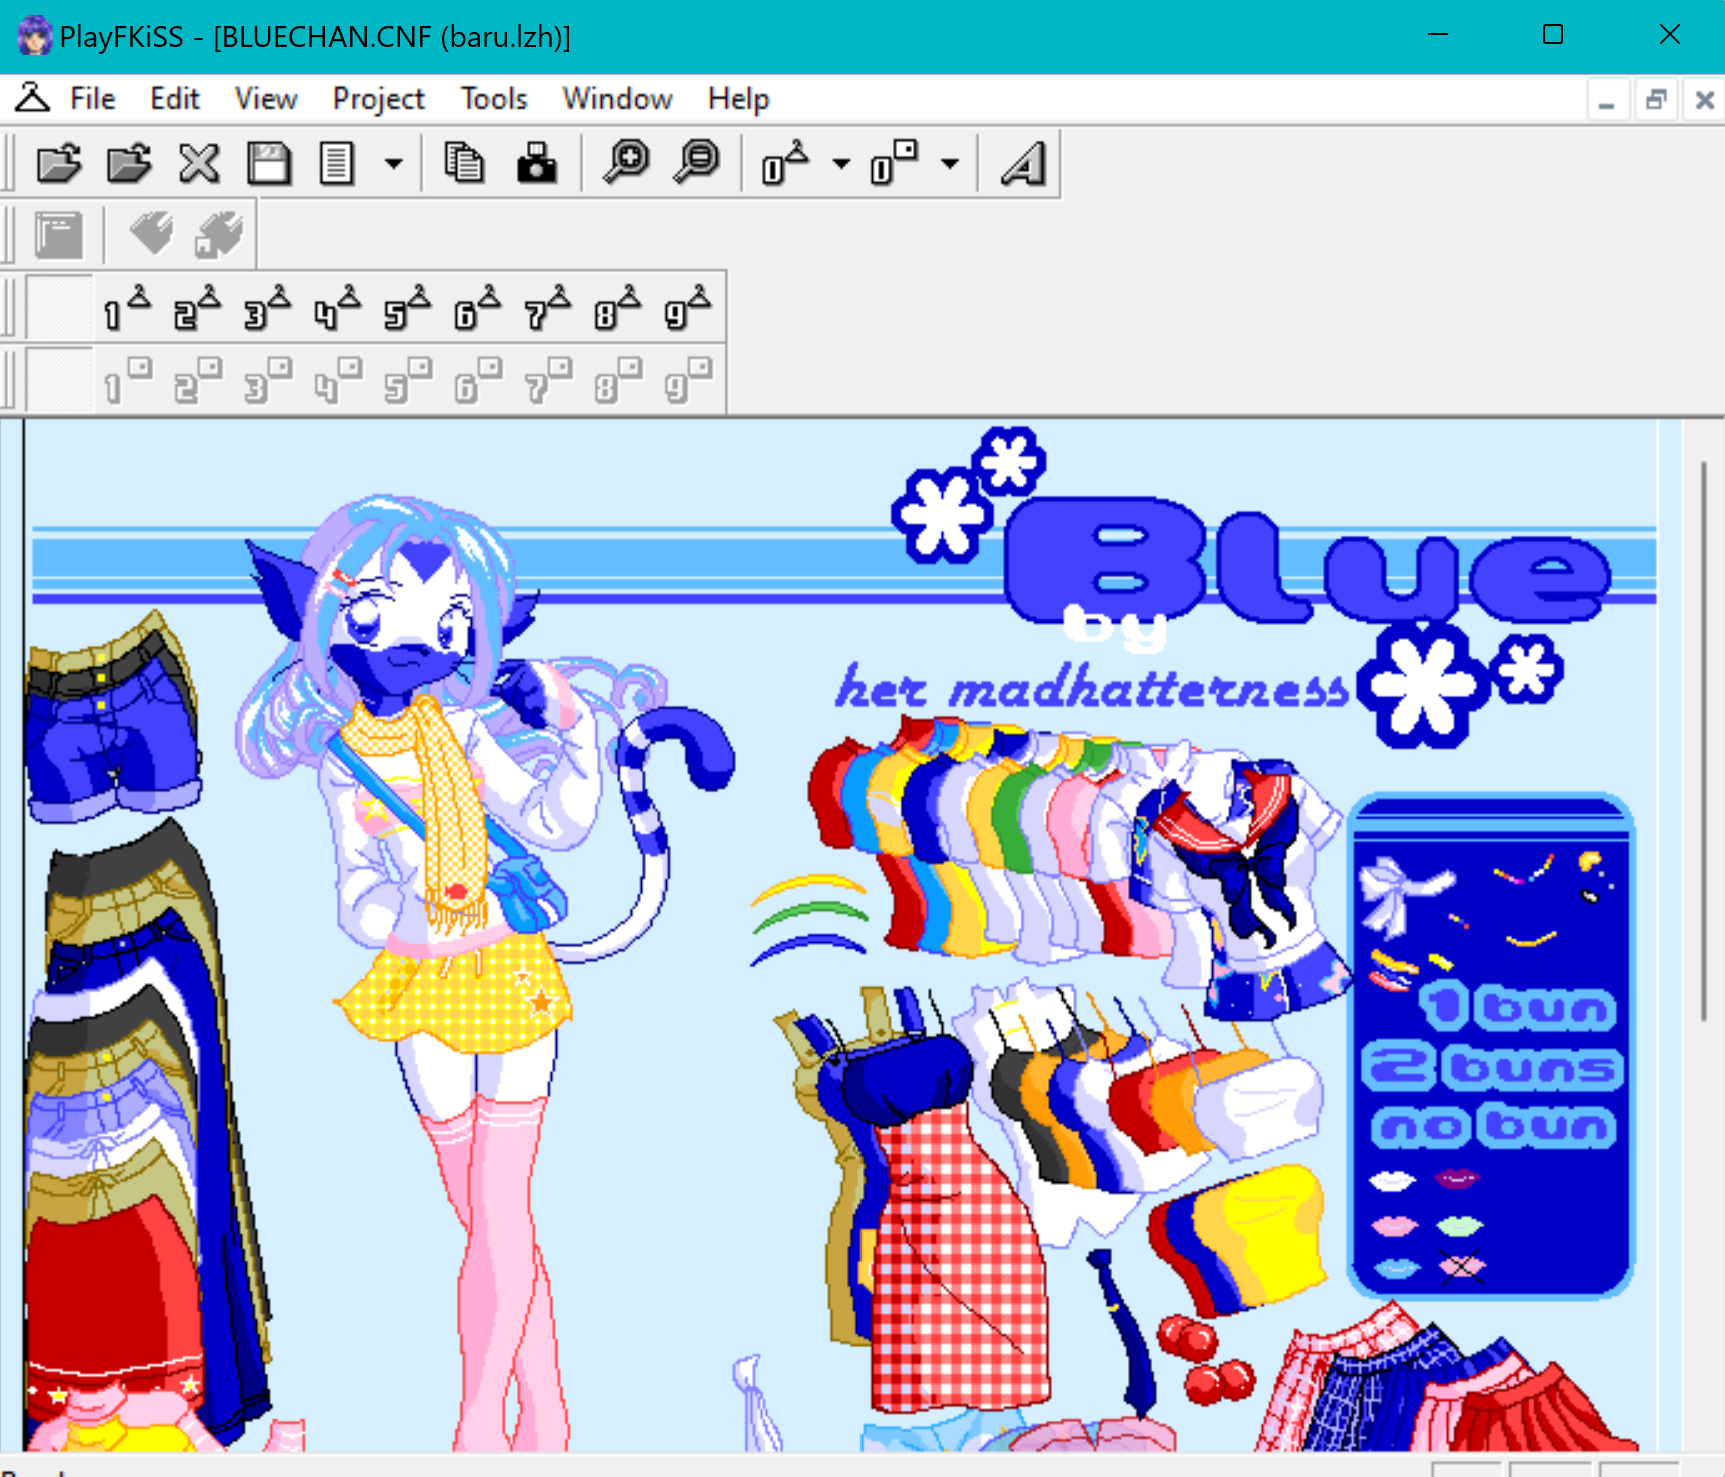Click the set 0 hanger icon
Viewport: 1725px width, 1477px height.
(785, 163)
